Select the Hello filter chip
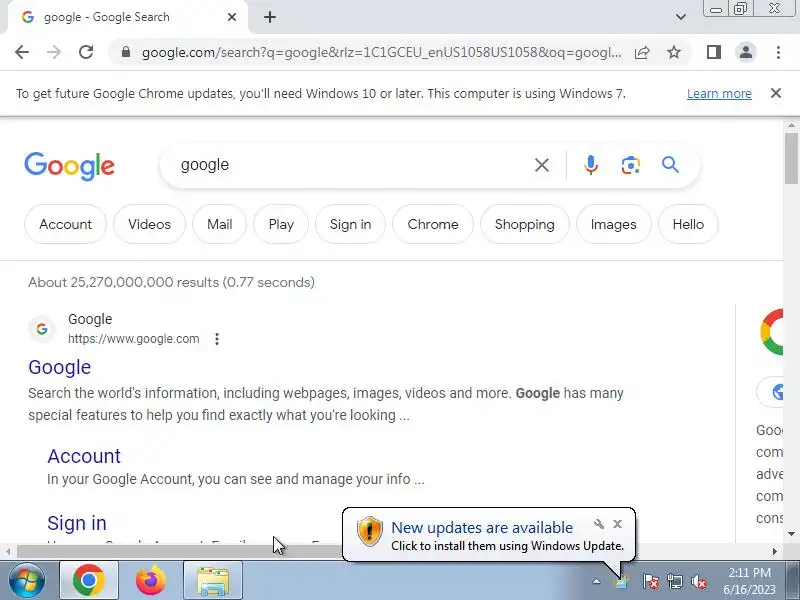 point(688,224)
